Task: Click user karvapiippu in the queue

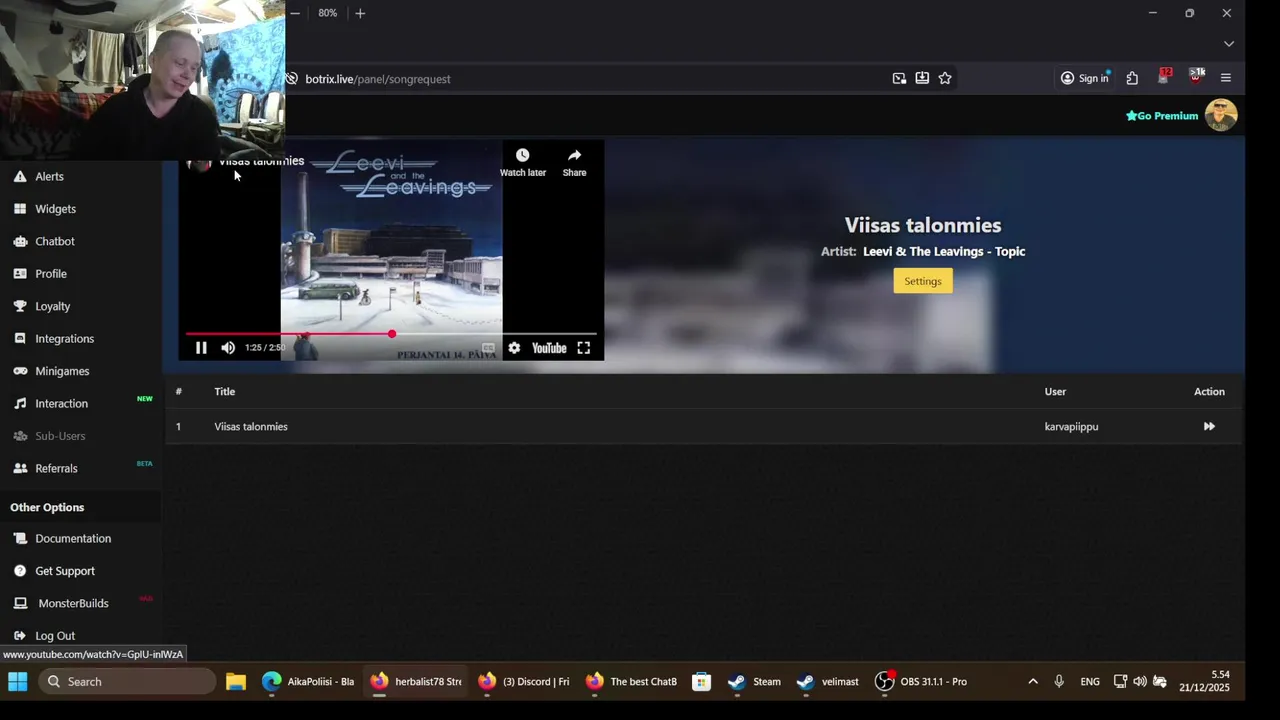Action: click(x=1071, y=426)
